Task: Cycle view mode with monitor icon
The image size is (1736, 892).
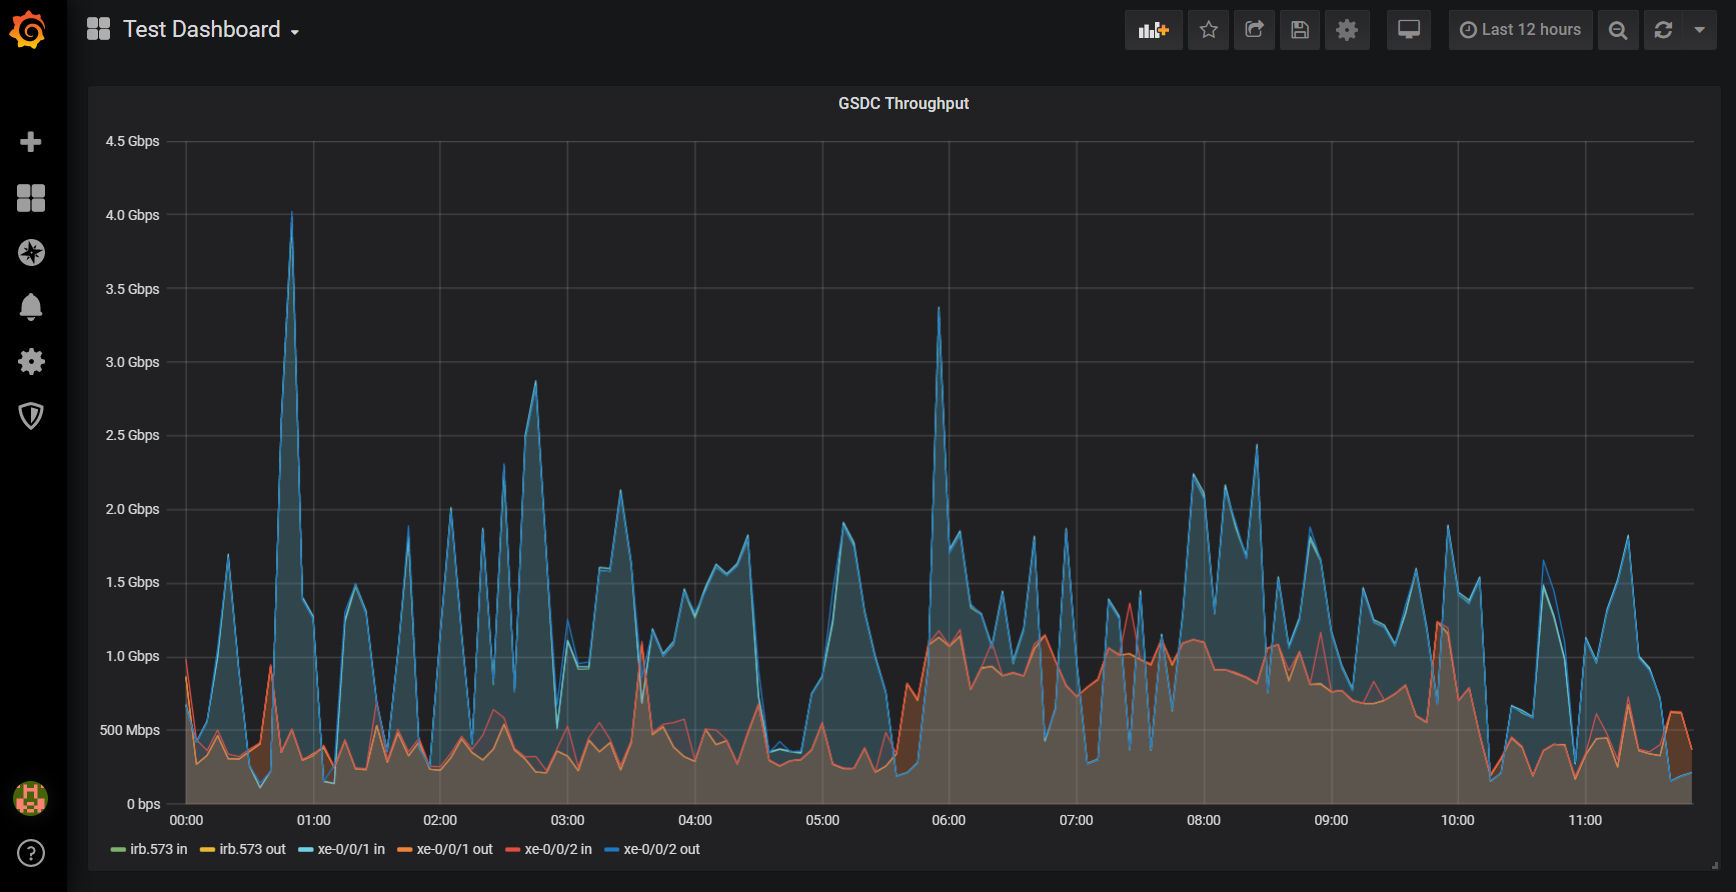Action: pyautogui.click(x=1408, y=30)
